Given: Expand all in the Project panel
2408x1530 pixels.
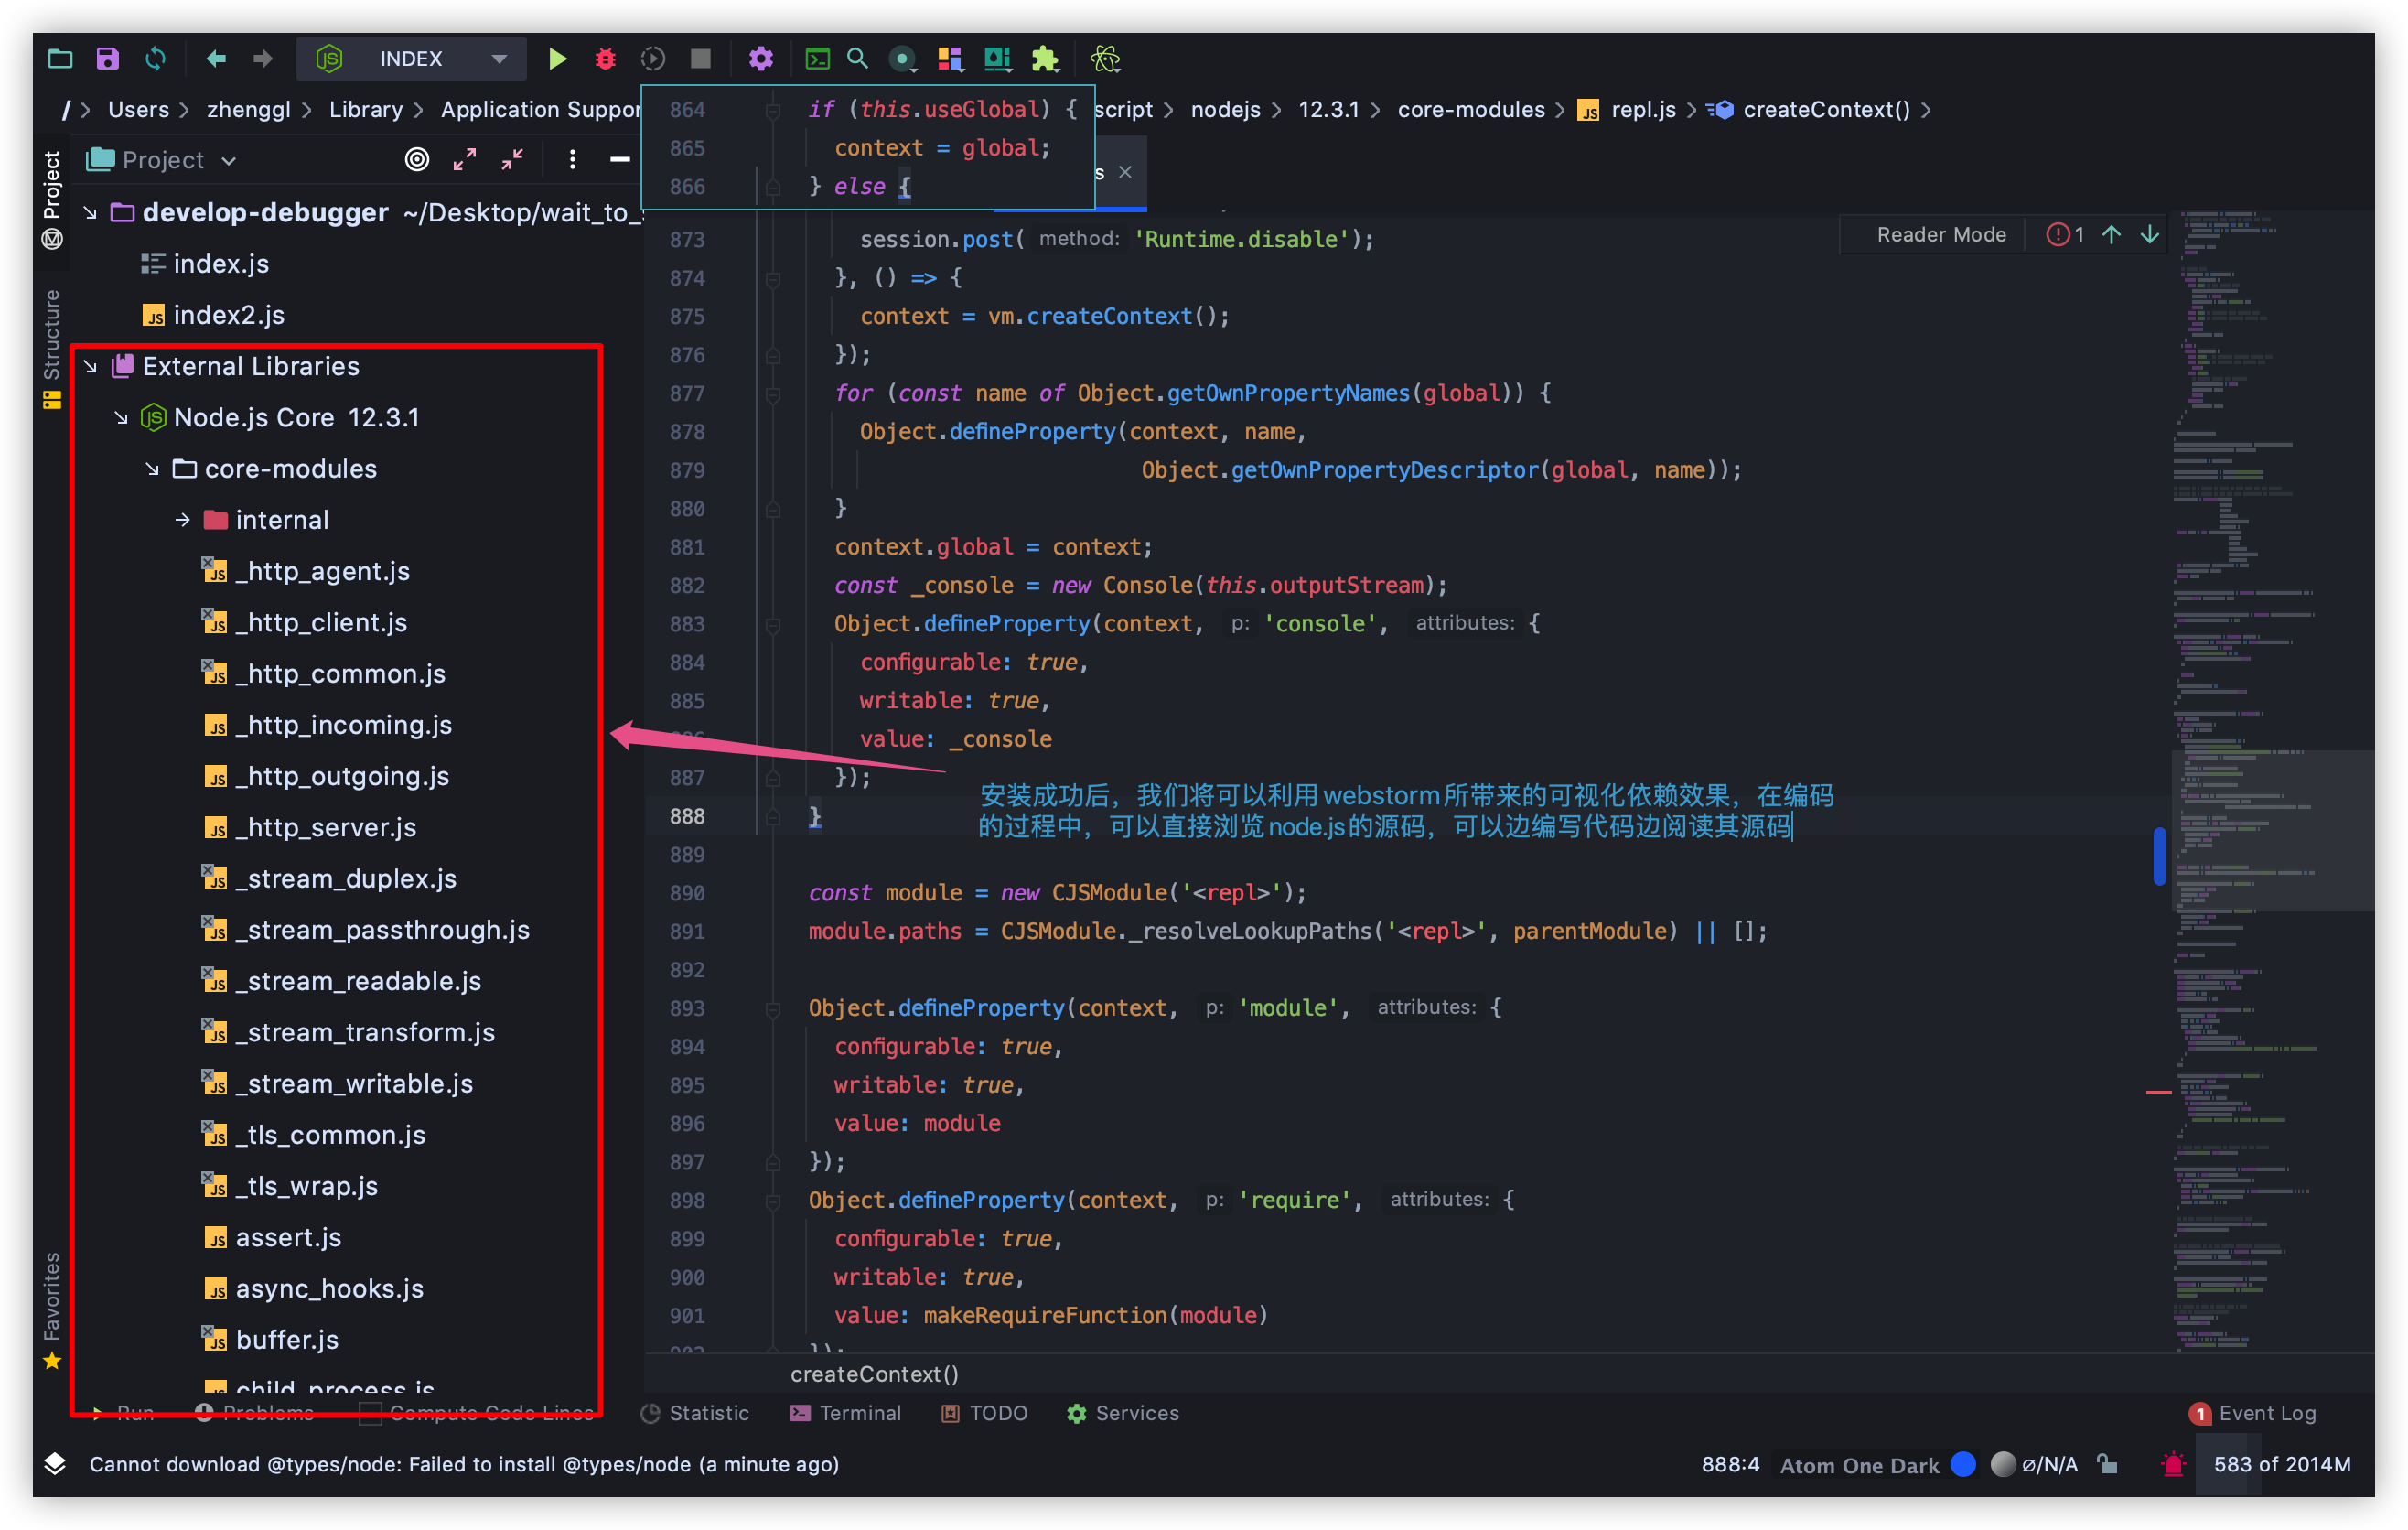Looking at the screenshot, I should pyautogui.click(x=465, y=160).
